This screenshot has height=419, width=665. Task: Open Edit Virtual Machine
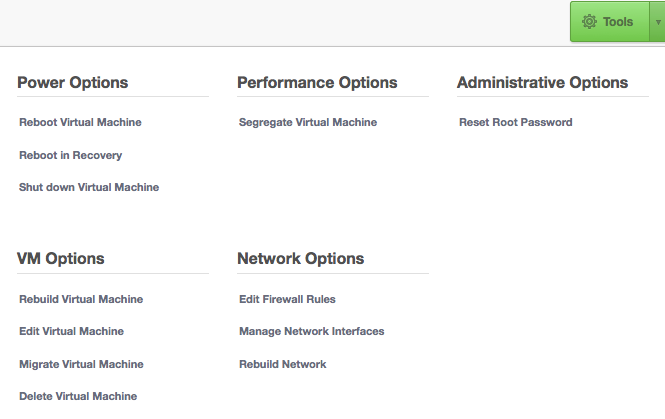point(71,331)
